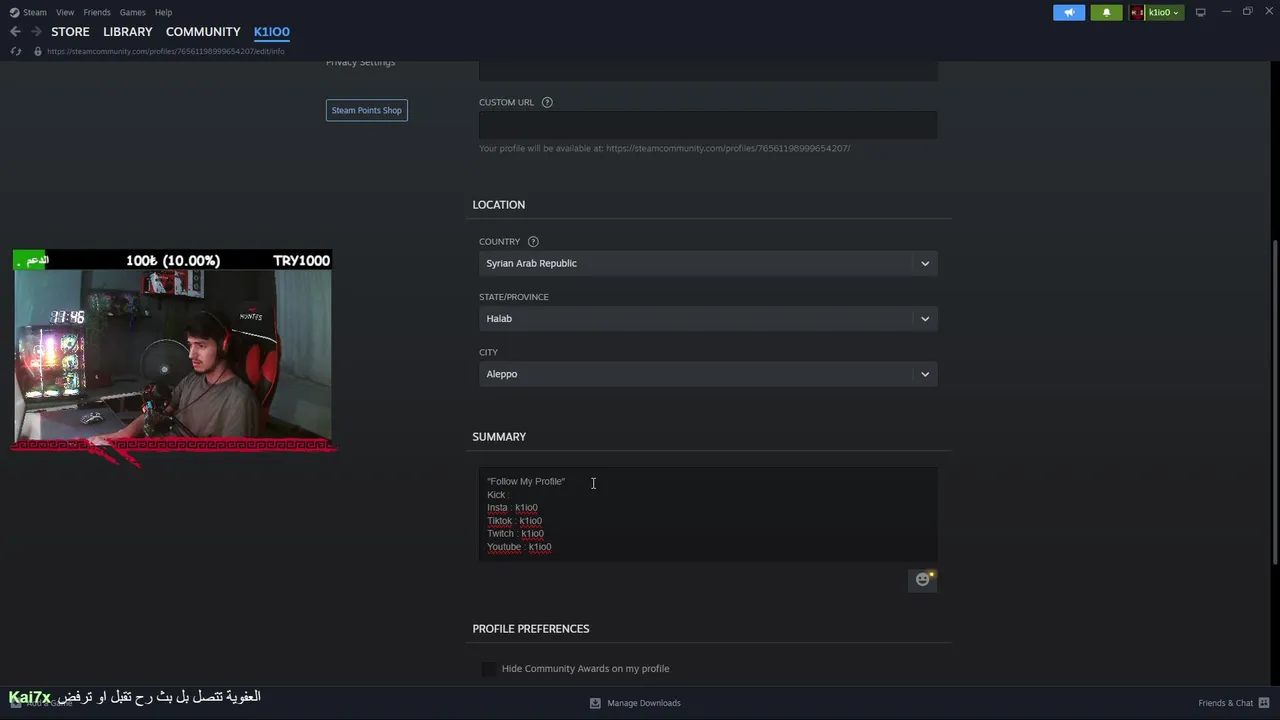Open the emoticon picker under Summary
The image size is (1280, 720).
pyautogui.click(x=923, y=579)
